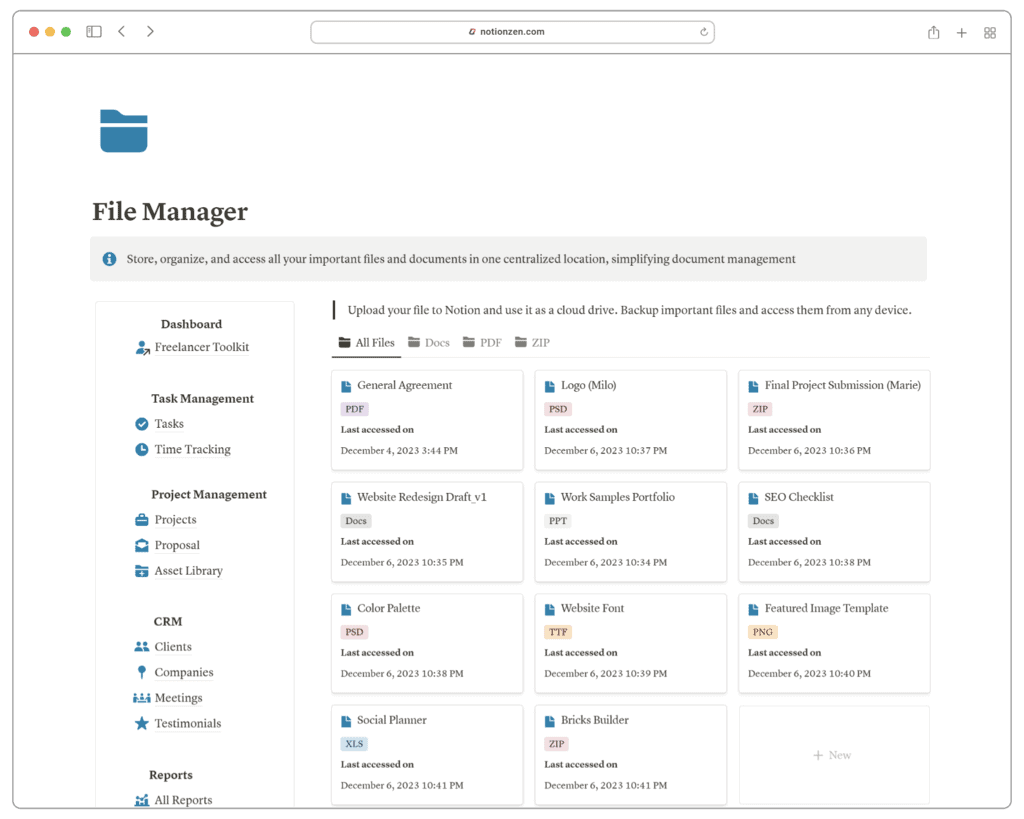Screen dimensions: 1024x819
Task: Add a new file with the New card
Action: pos(833,755)
